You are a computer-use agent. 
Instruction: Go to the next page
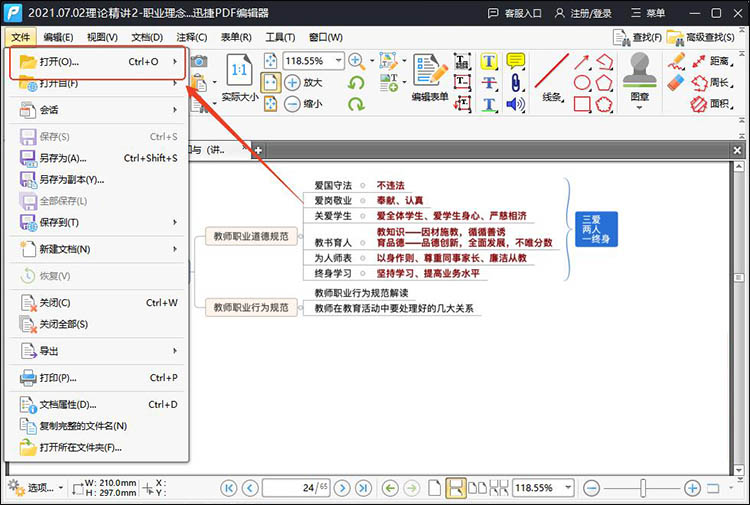pos(342,488)
